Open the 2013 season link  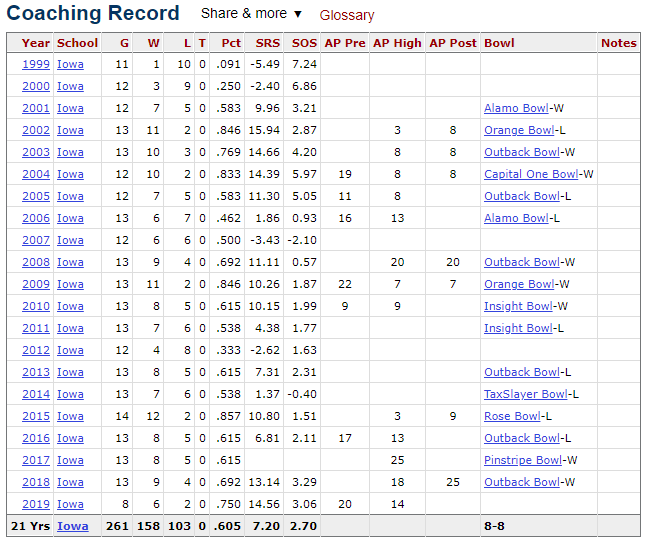(x=36, y=372)
